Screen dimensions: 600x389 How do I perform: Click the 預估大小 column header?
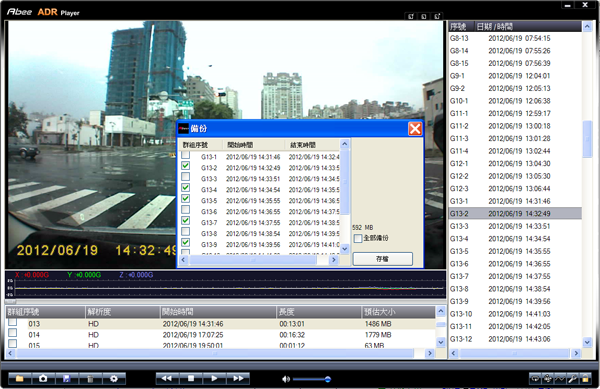398,312
